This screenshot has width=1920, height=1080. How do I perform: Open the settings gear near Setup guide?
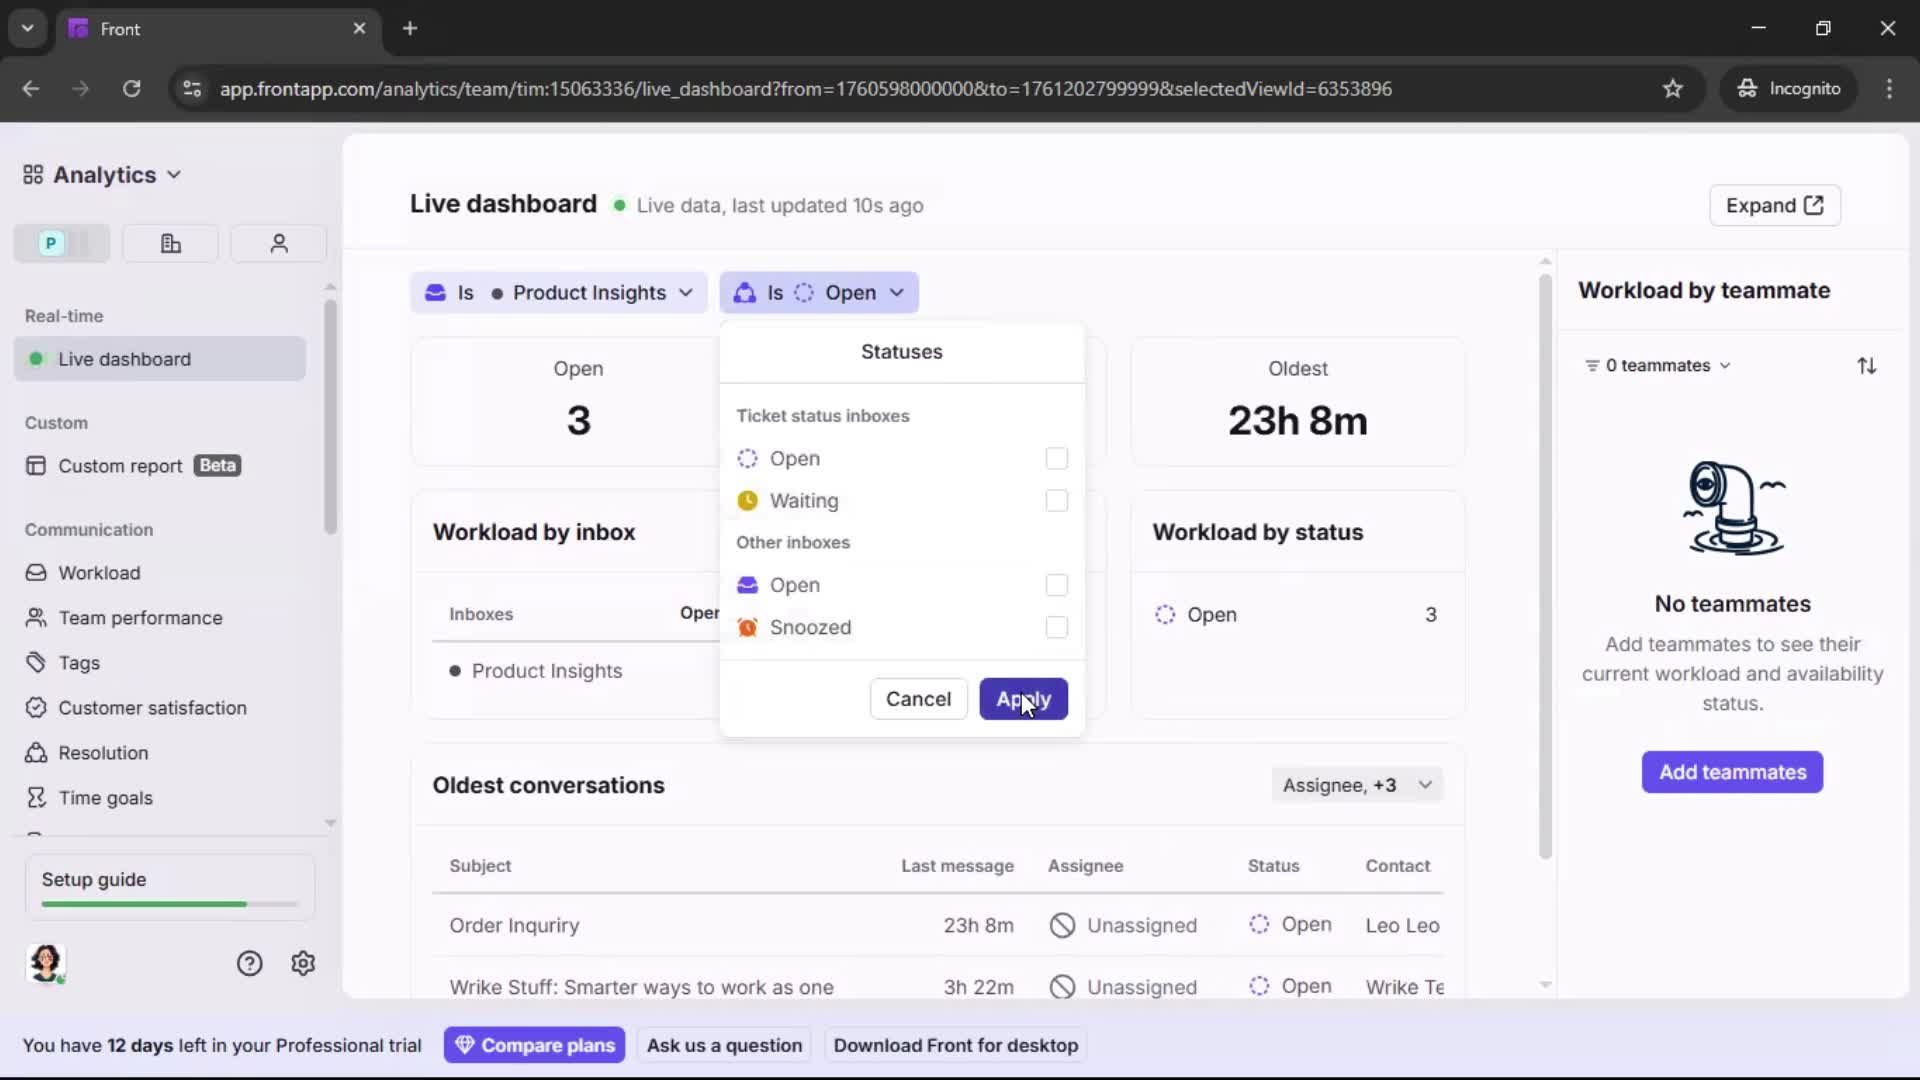click(302, 963)
